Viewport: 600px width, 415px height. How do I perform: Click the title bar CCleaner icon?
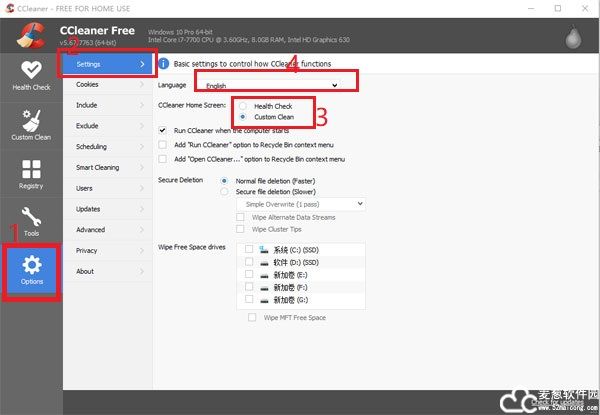pyautogui.click(x=10, y=8)
